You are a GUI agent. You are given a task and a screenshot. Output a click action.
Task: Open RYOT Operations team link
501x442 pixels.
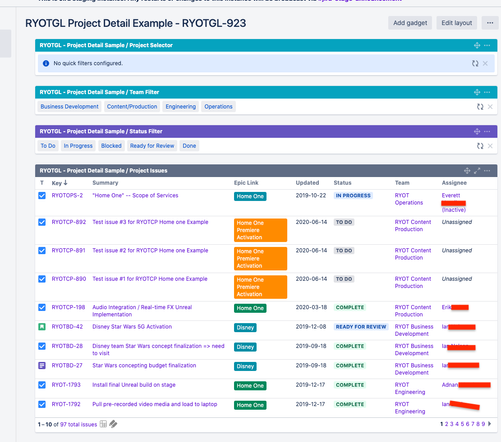coord(409,199)
